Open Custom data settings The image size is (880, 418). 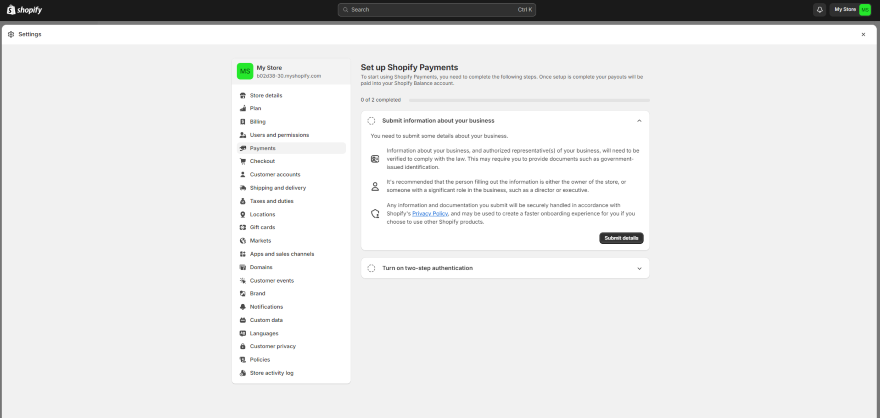point(291,320)
